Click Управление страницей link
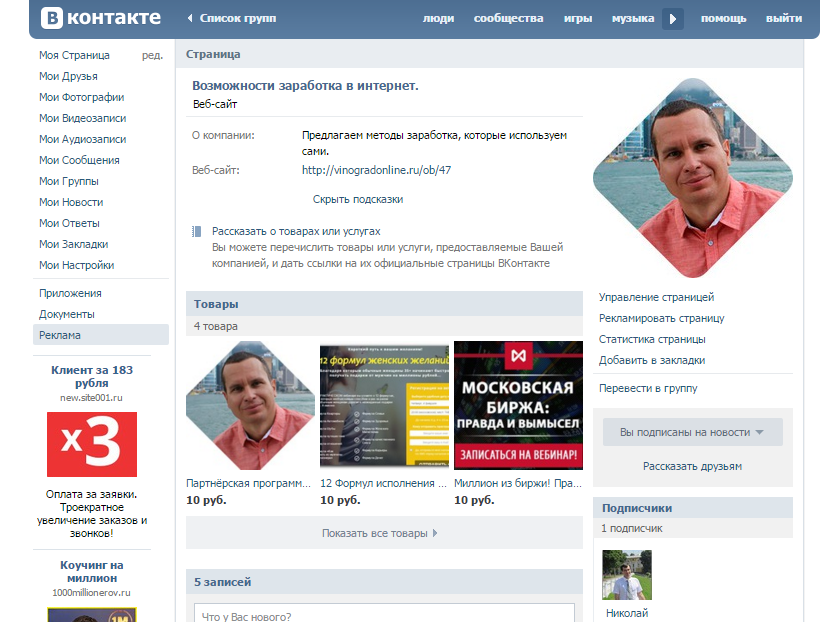Screen dimensions: 831x622 tap(656, 297)
